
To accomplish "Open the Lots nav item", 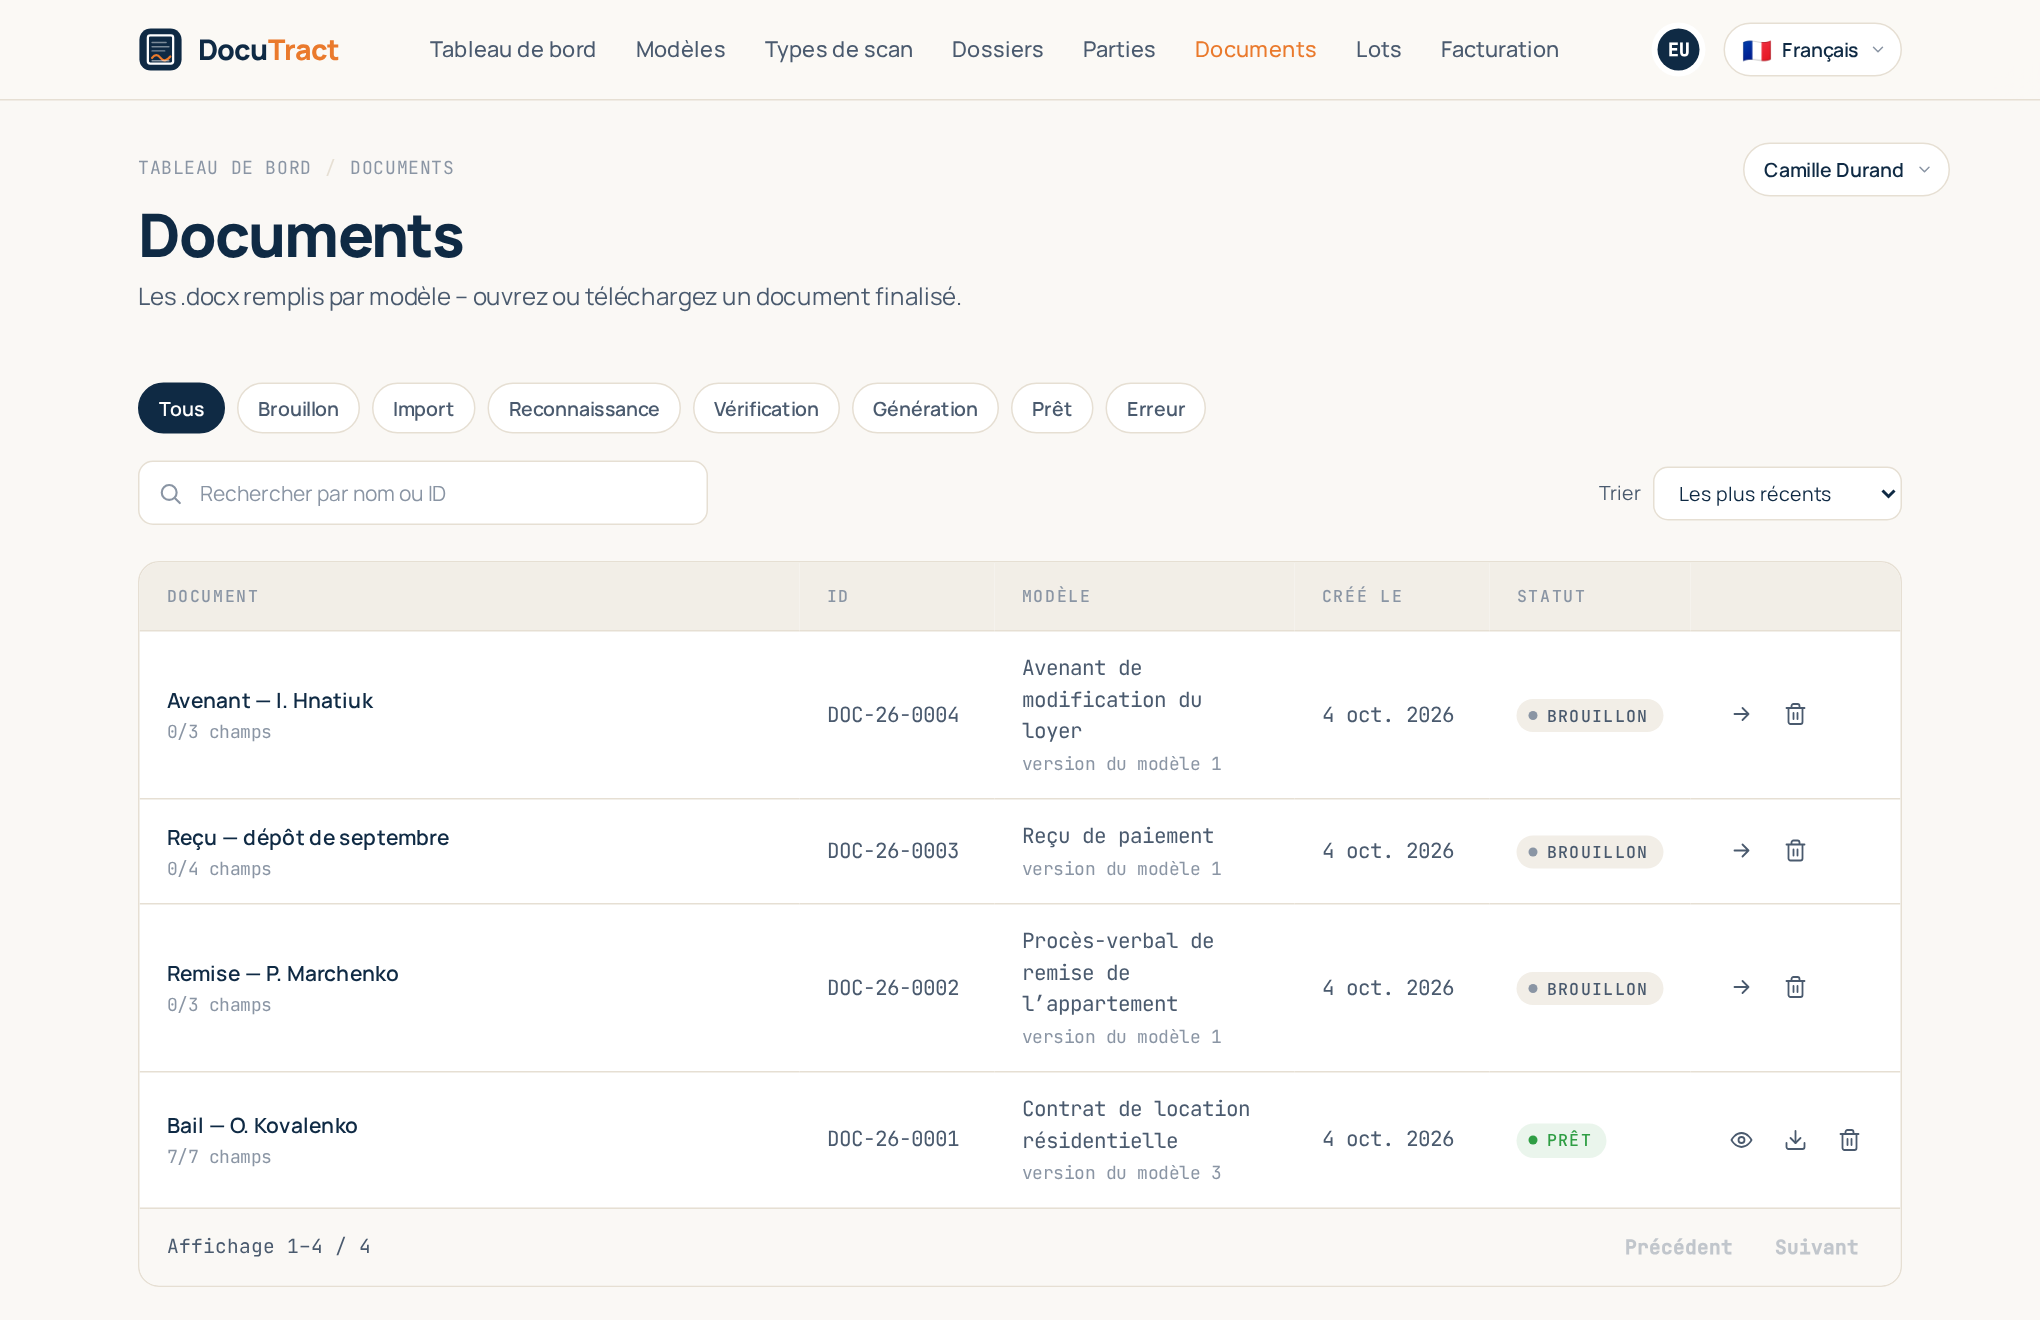I will tap(1378, 49).
